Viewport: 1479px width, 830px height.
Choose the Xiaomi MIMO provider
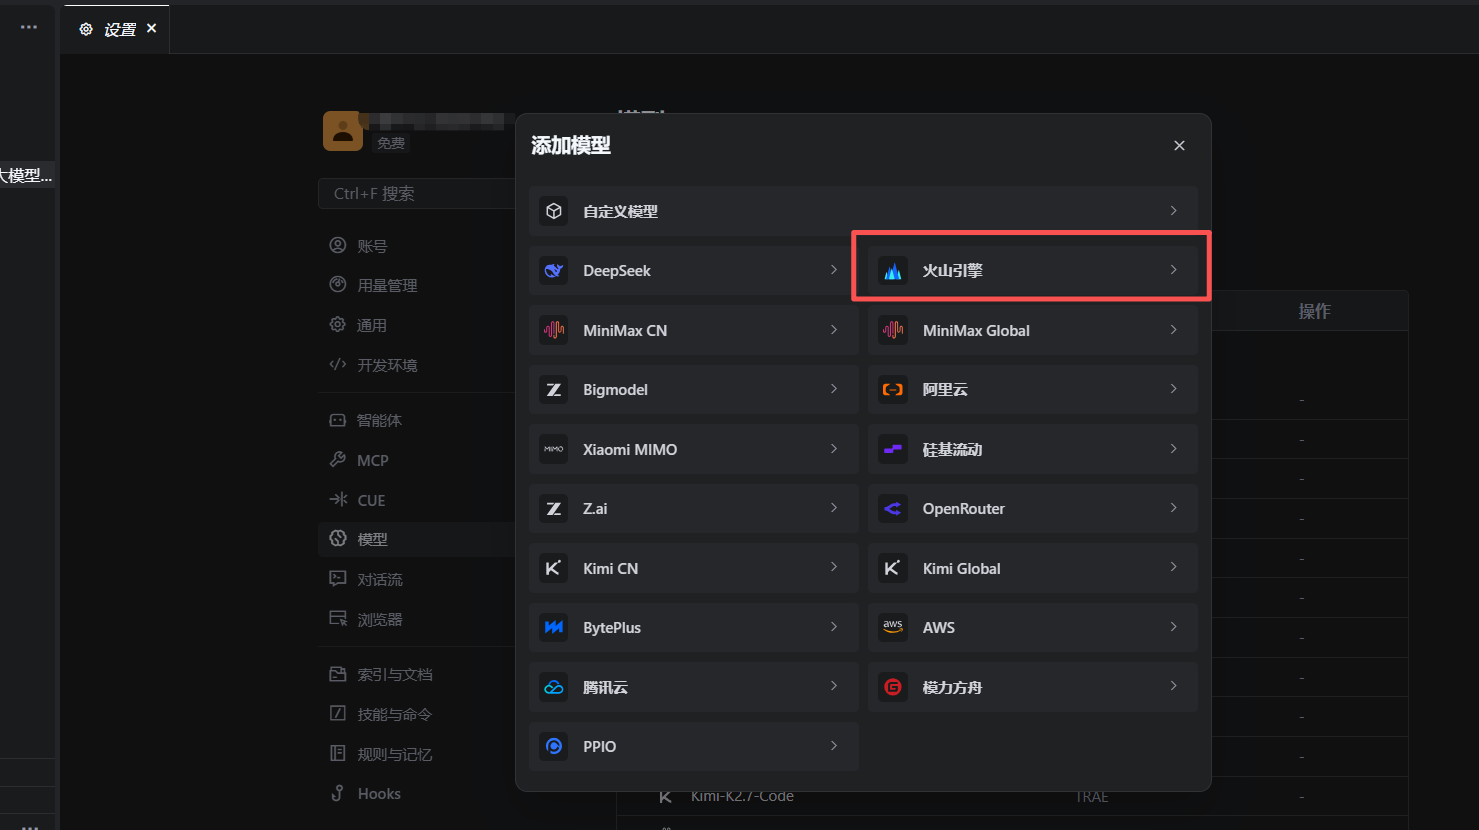(694, 449)
